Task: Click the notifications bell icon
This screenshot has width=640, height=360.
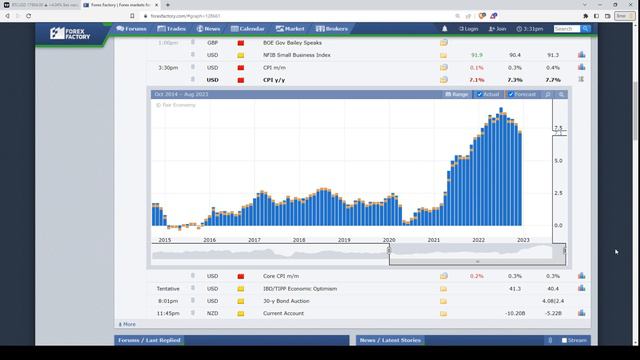Action: click(444, 29)
